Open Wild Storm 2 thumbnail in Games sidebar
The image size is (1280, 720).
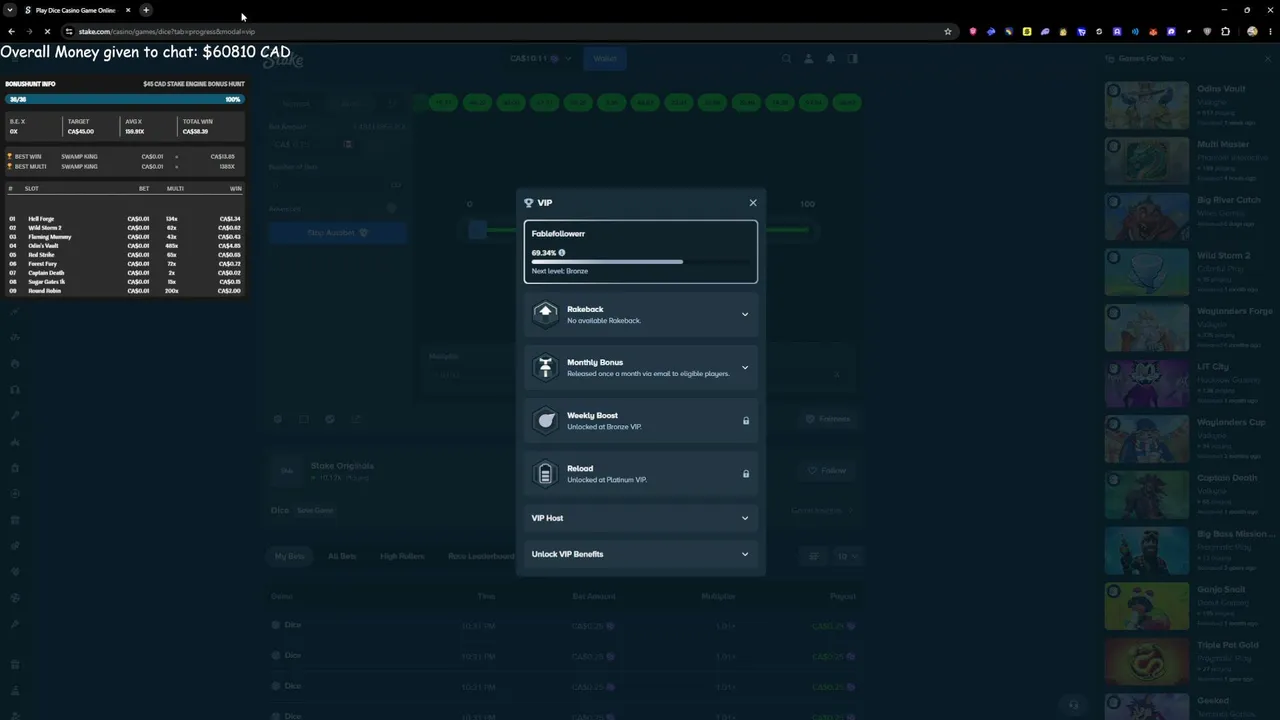[1147, 272]
